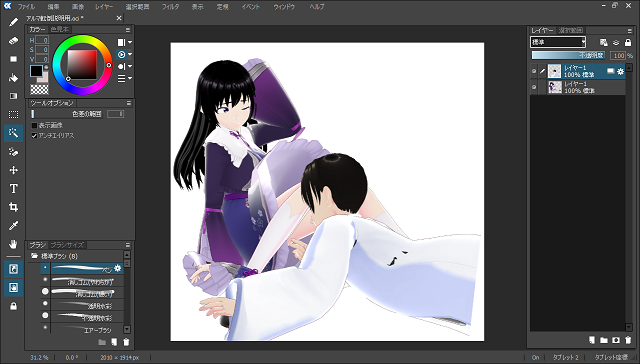
Task: Enable the 表示画像 checkbox
Action: click(x=34, y=125)
